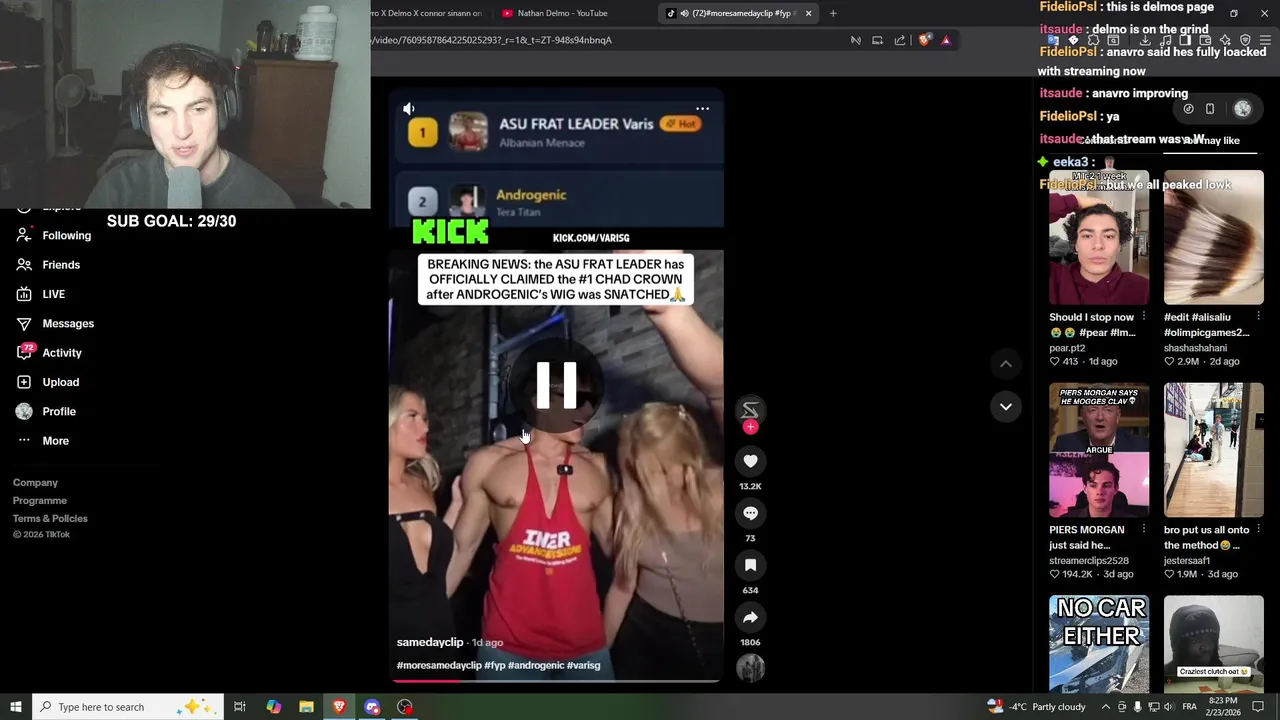
Task: Open the pear.pt2 creator name
Action: pos(1067,348)
